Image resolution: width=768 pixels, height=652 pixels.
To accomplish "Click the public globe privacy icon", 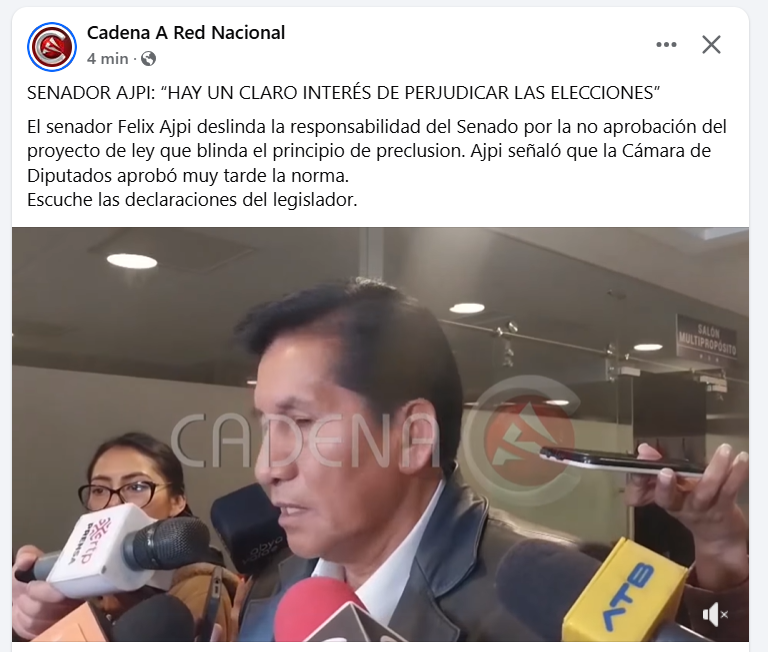I will coord(148,59).
